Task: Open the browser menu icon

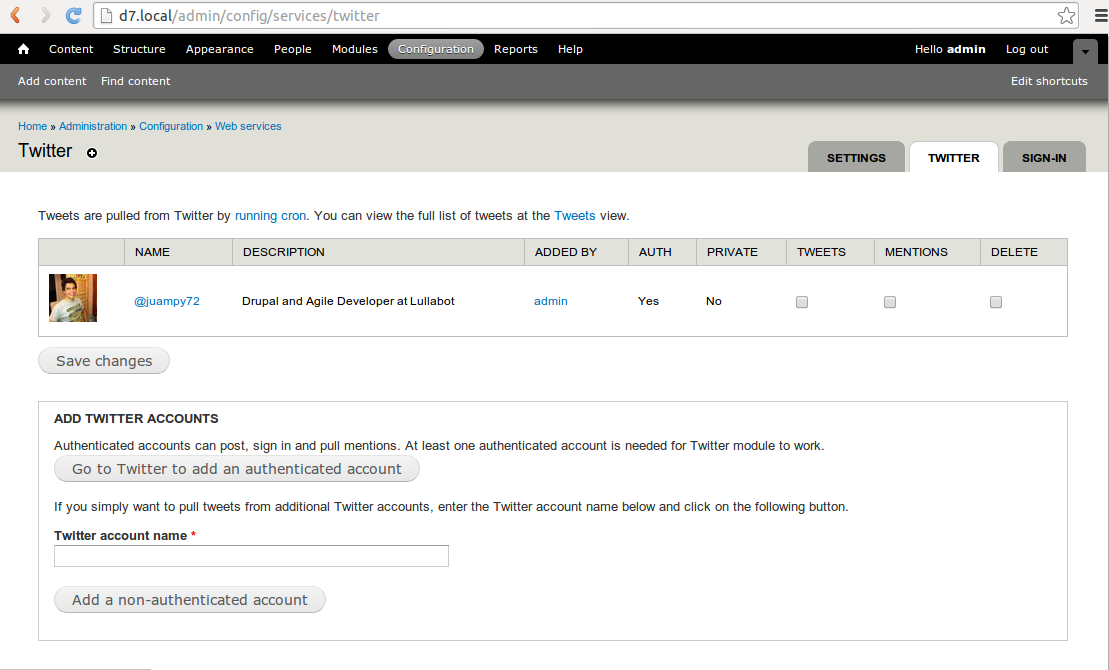Action: [1101, 16]
